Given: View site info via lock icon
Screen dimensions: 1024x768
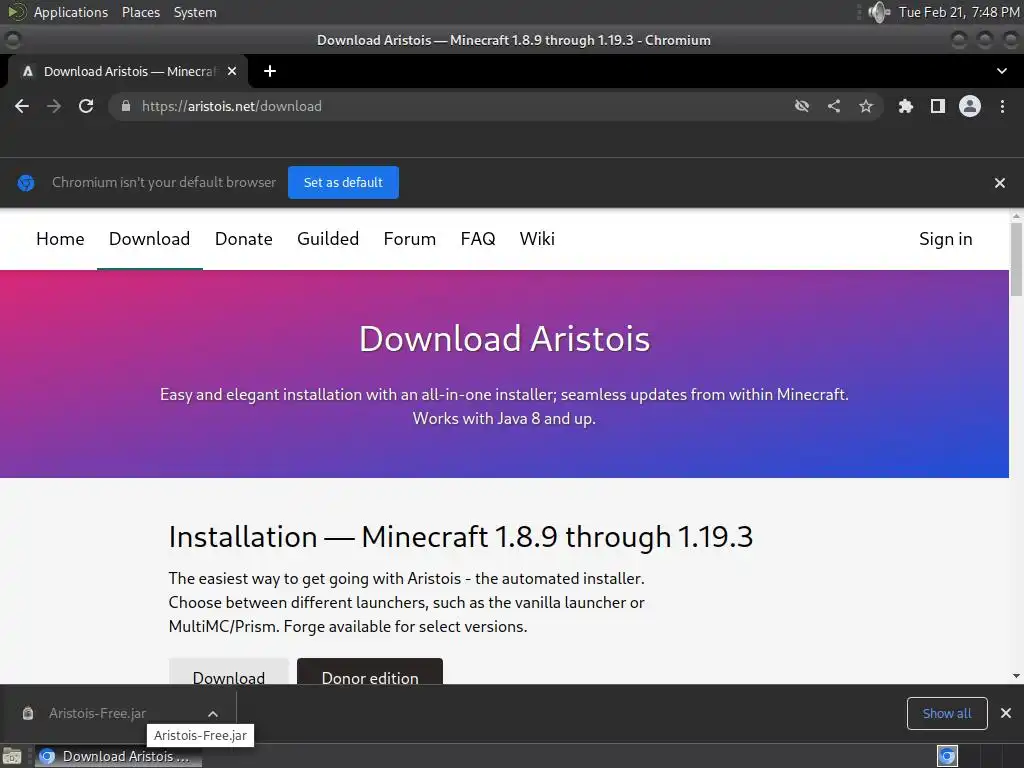Looking at the screenshot, I should (126, 106).
